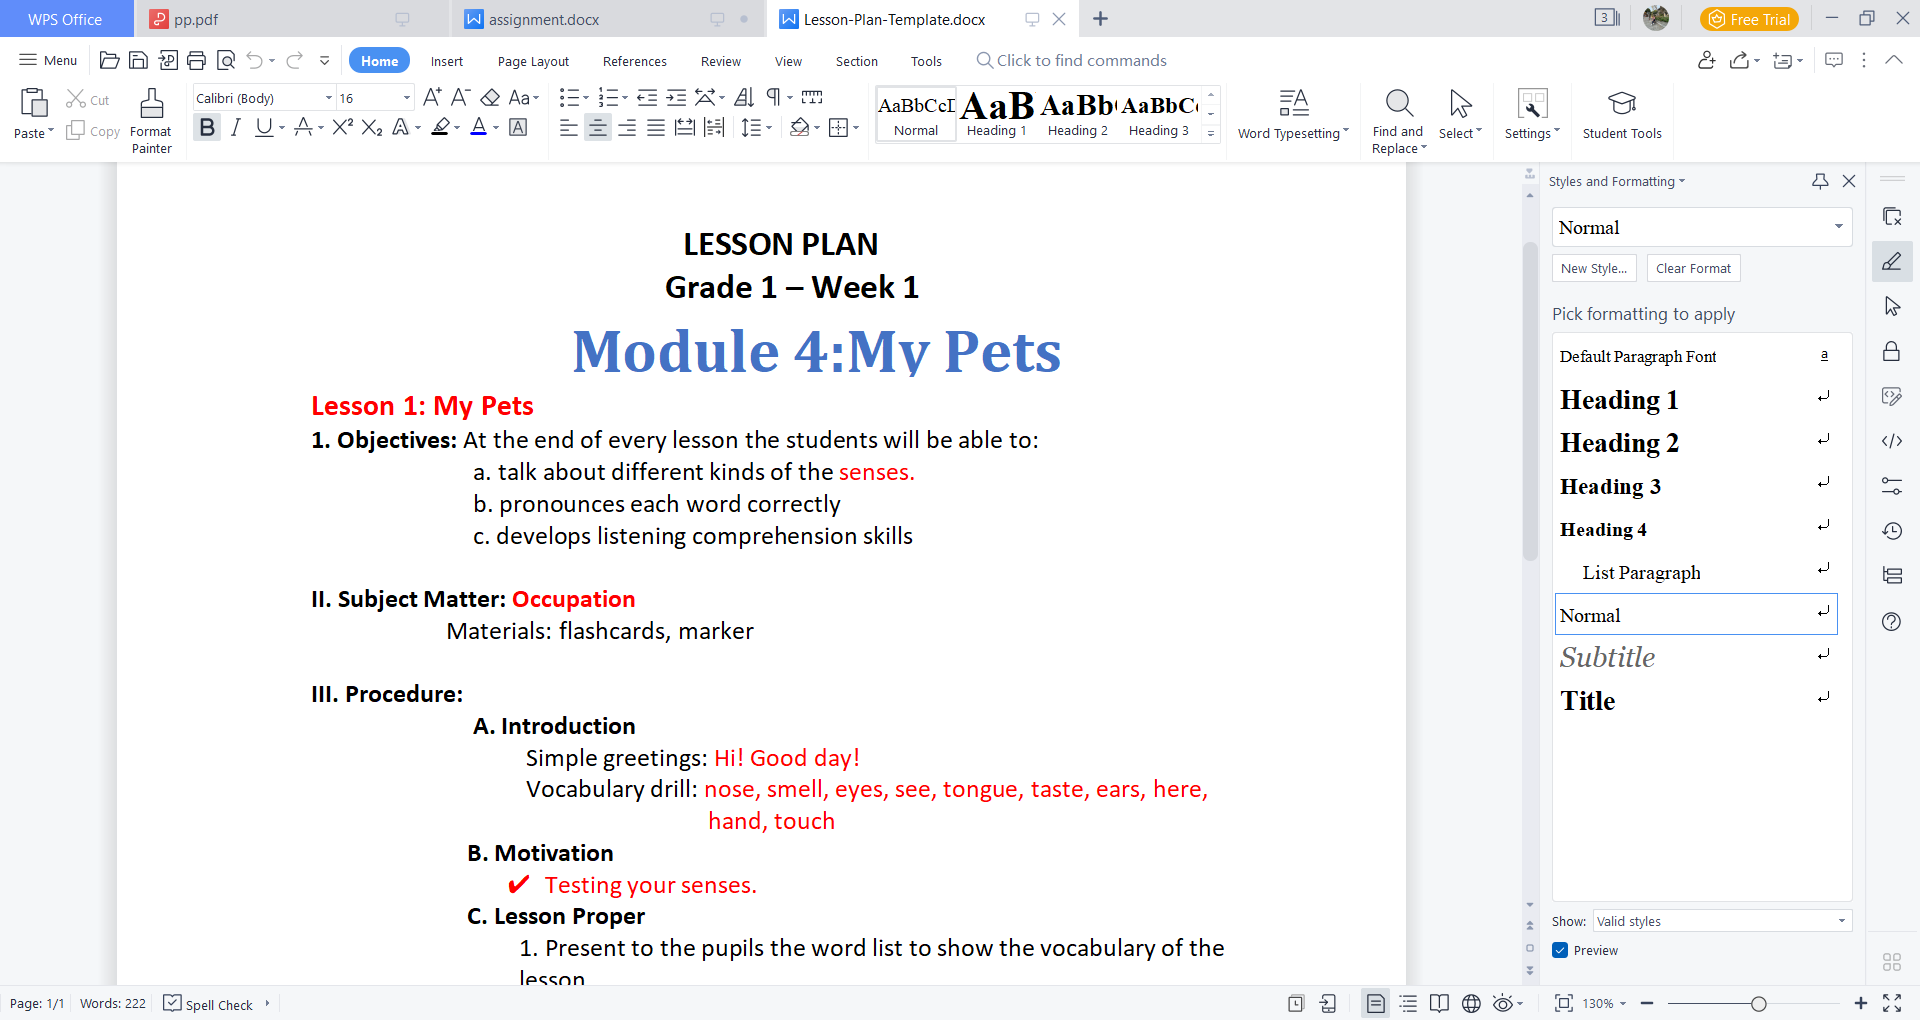Toggle character border on text
The image size is (1920, 1020).
point(518,127)
